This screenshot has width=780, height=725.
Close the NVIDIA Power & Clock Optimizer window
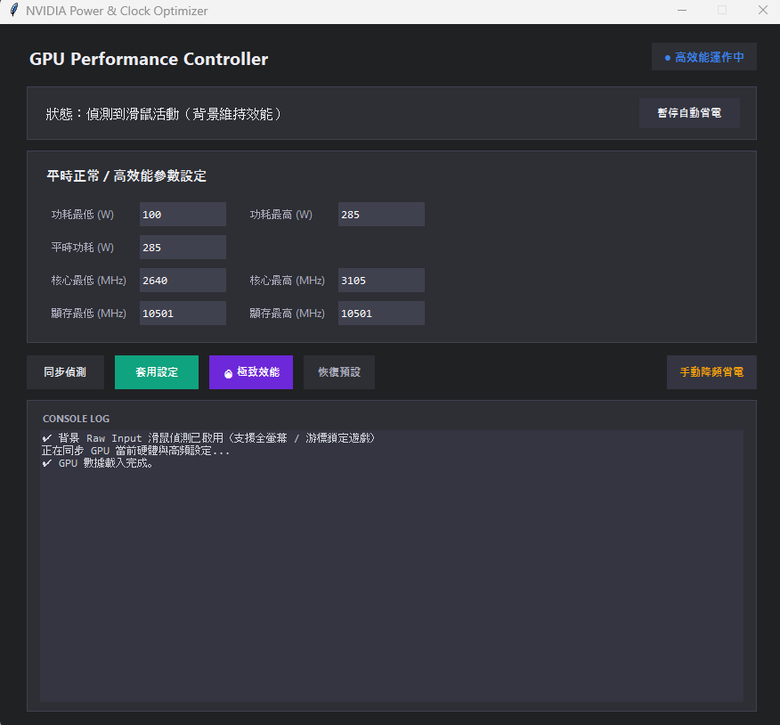pyautogui.click(x=763, y=10)
